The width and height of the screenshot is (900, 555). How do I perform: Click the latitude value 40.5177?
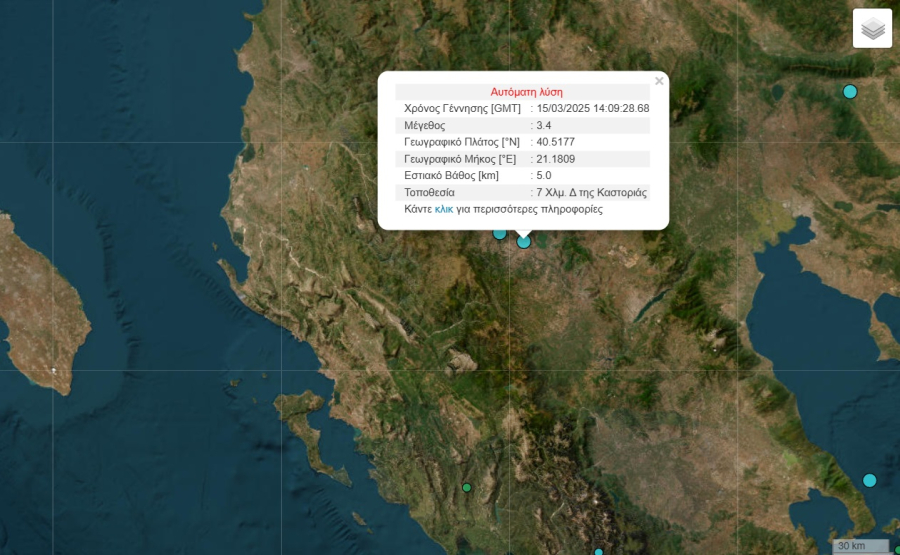(556, 142)
